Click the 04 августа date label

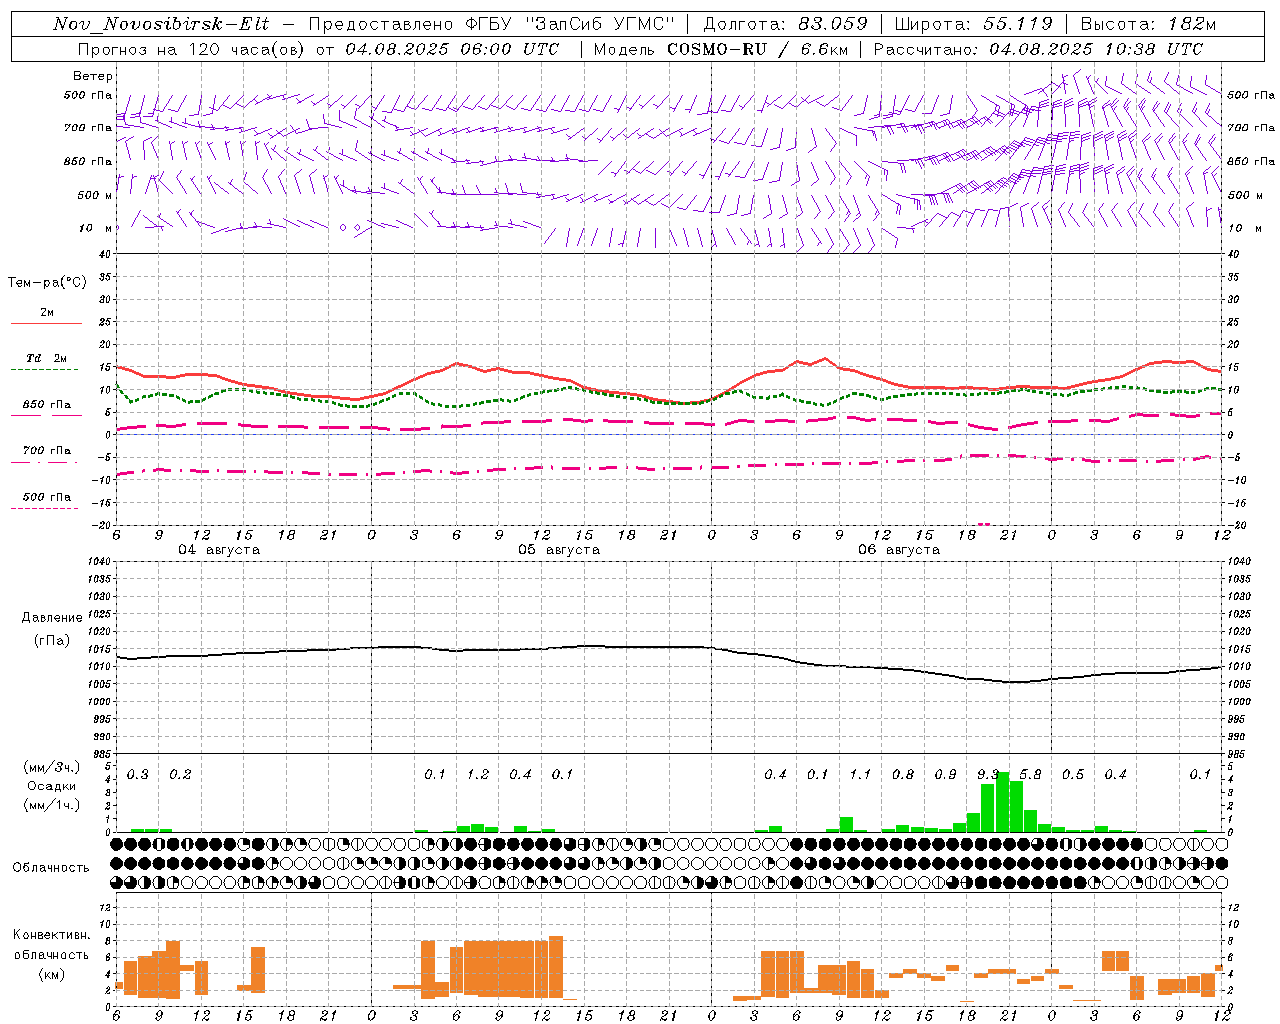coord(219,550)
